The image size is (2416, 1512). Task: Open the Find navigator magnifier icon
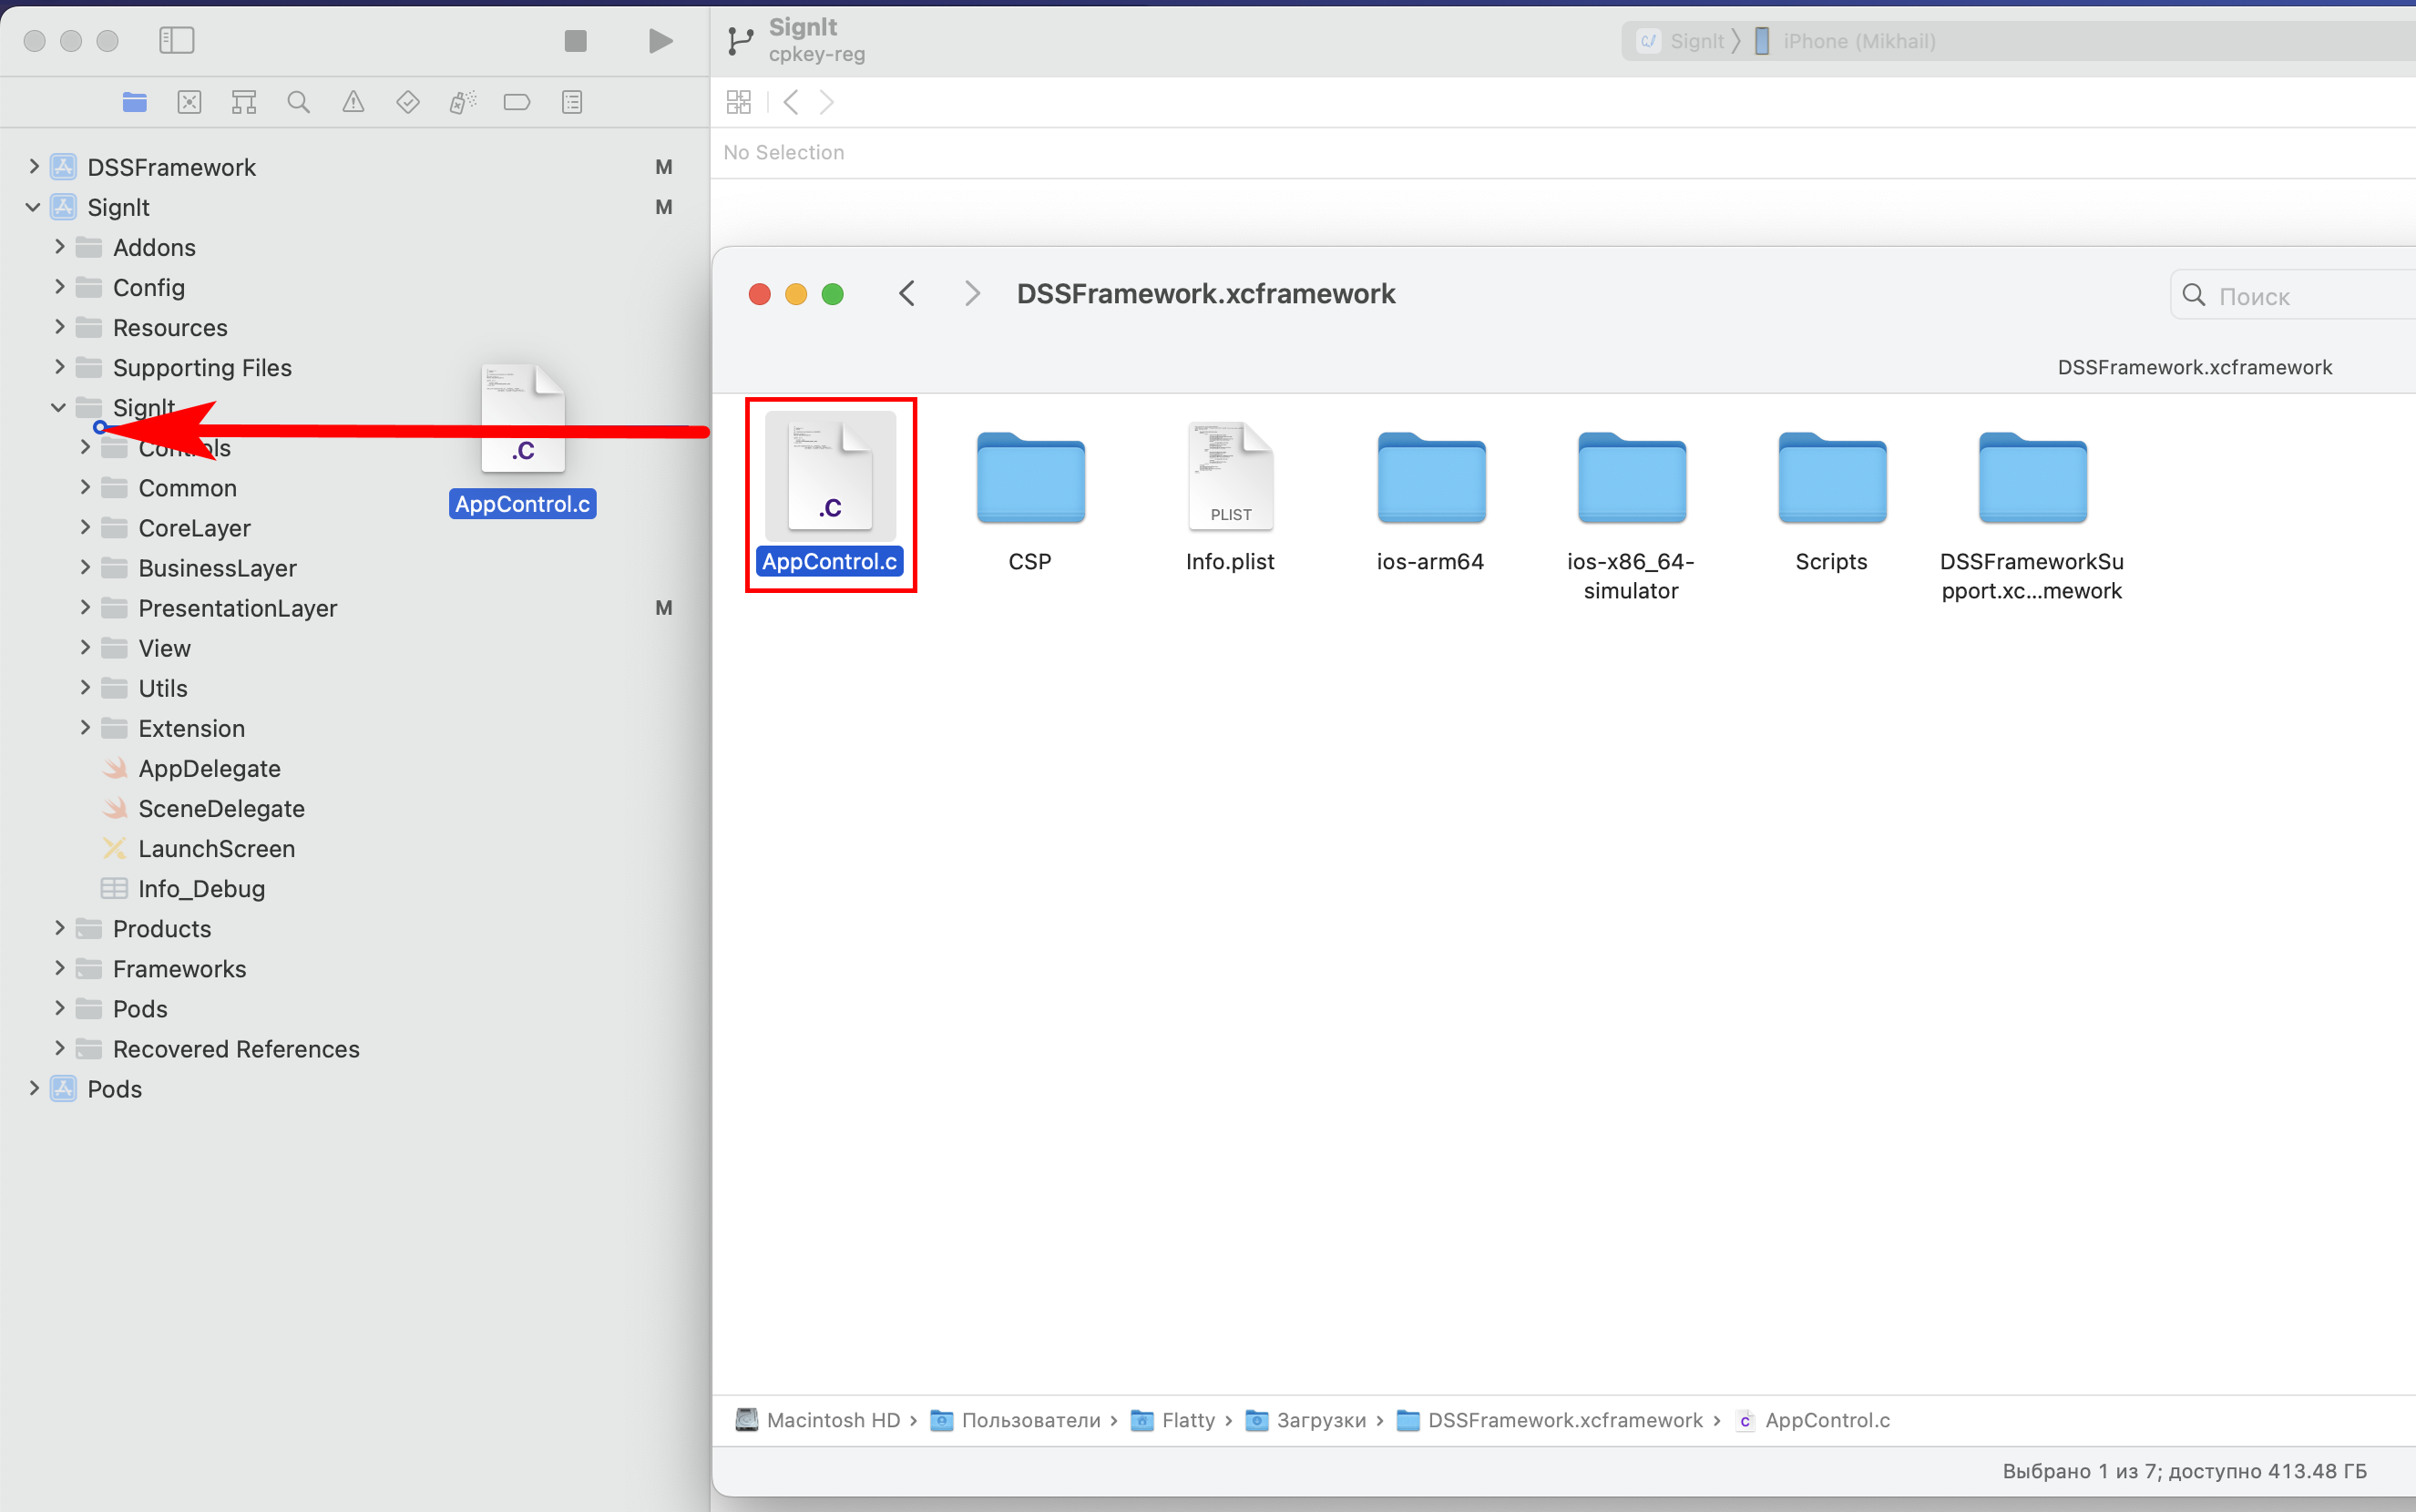(x=298, y=102)
